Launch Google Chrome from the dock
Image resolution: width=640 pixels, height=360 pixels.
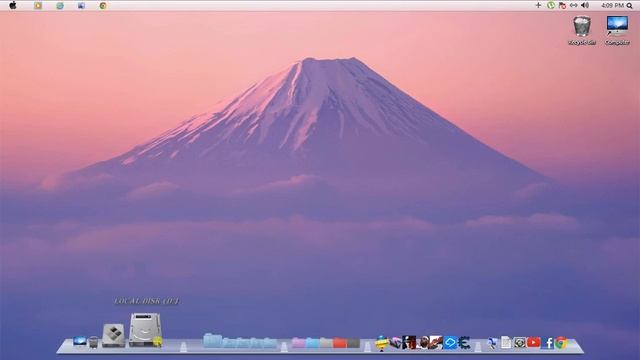561,343
